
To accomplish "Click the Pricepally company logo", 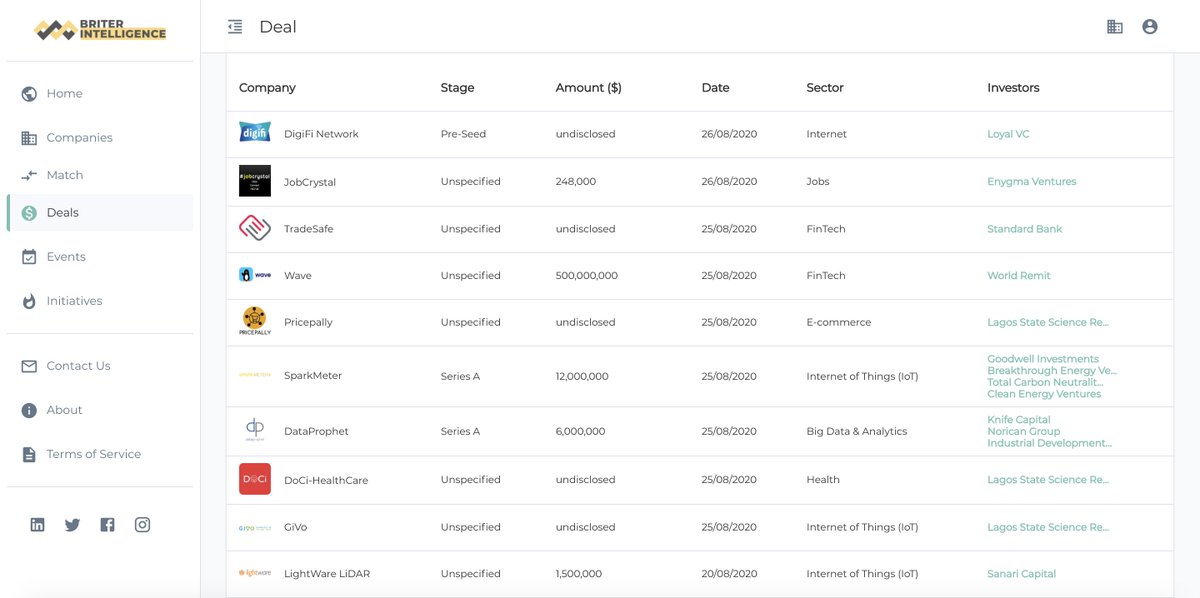I will point(255,322).
